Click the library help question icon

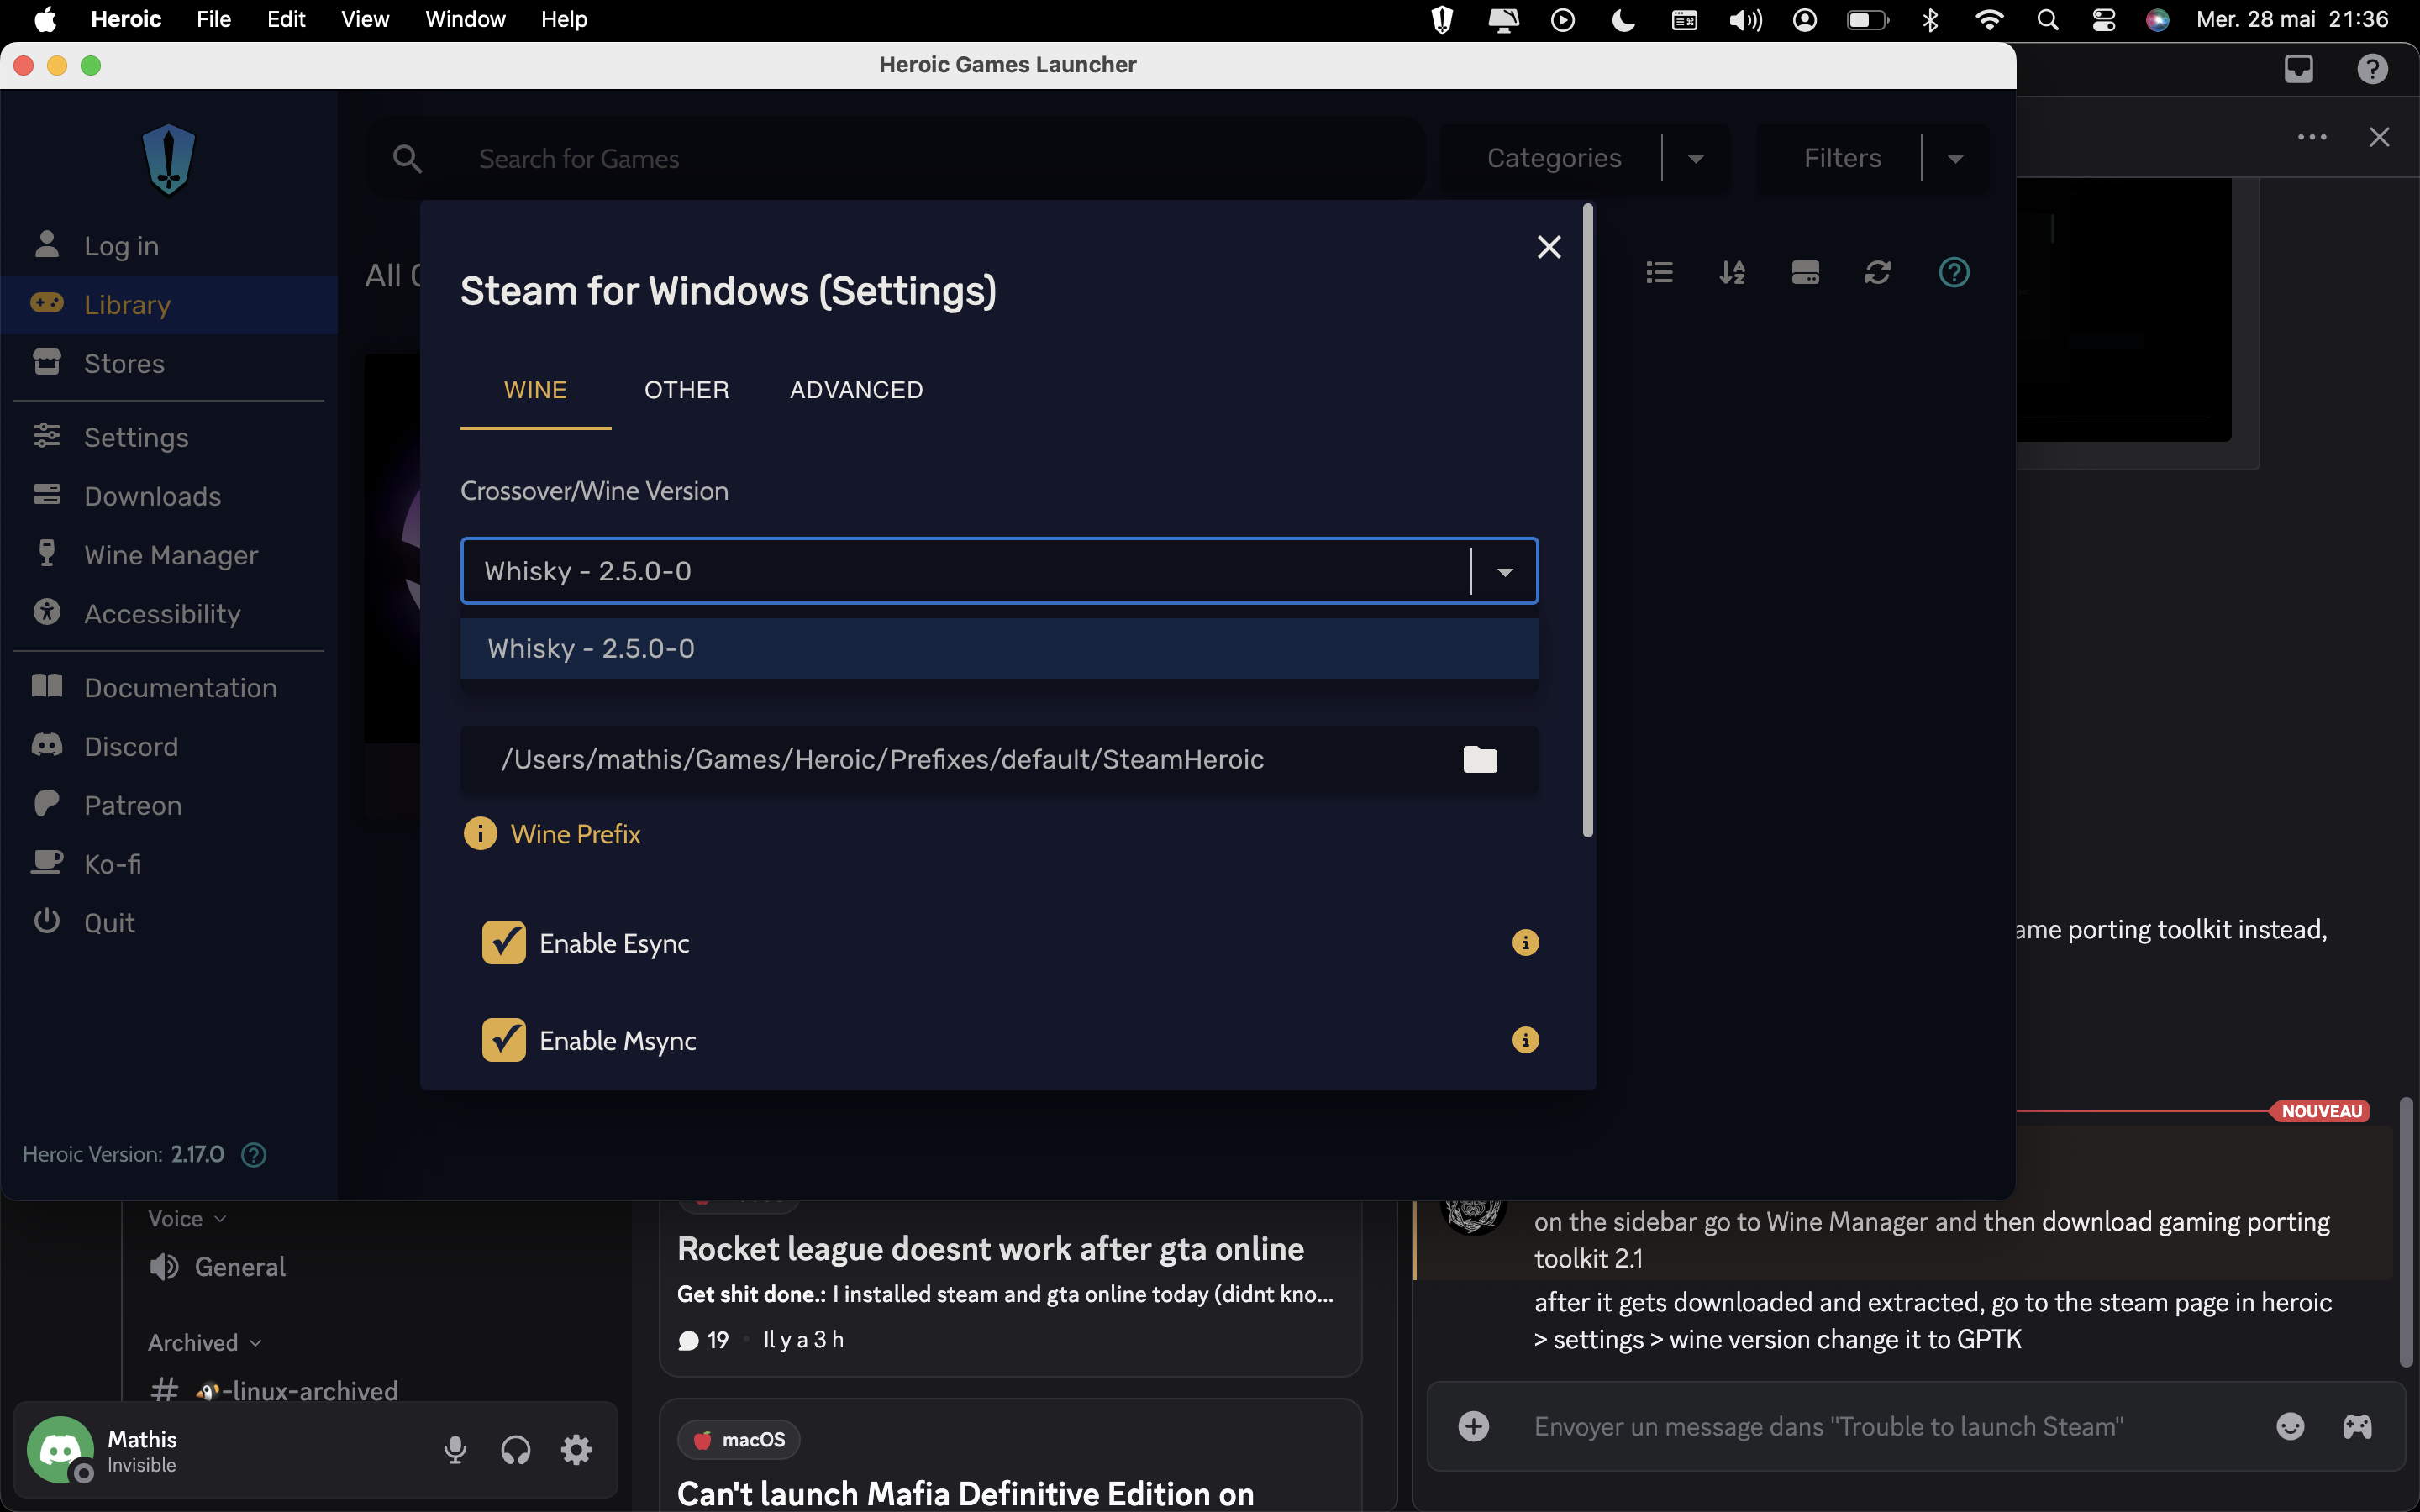1954,272
